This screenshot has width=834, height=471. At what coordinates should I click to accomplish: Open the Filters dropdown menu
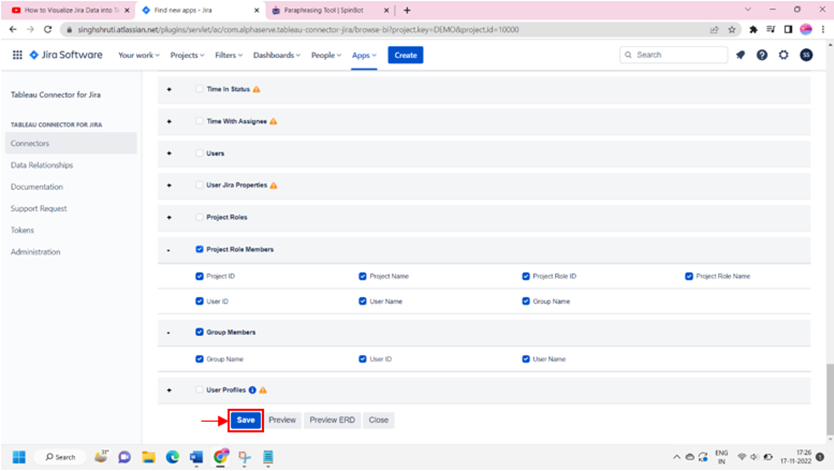click(229, 55)
